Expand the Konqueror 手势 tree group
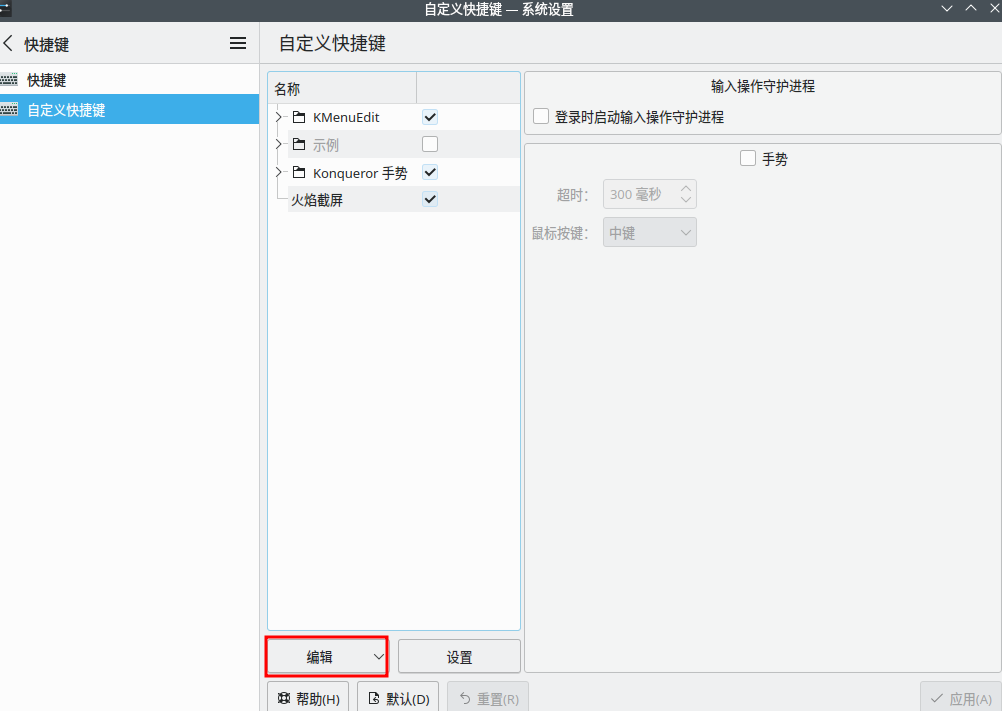The height and width of the screenshot is (711, 1002). pyautogui.click(x=279, y=172)
